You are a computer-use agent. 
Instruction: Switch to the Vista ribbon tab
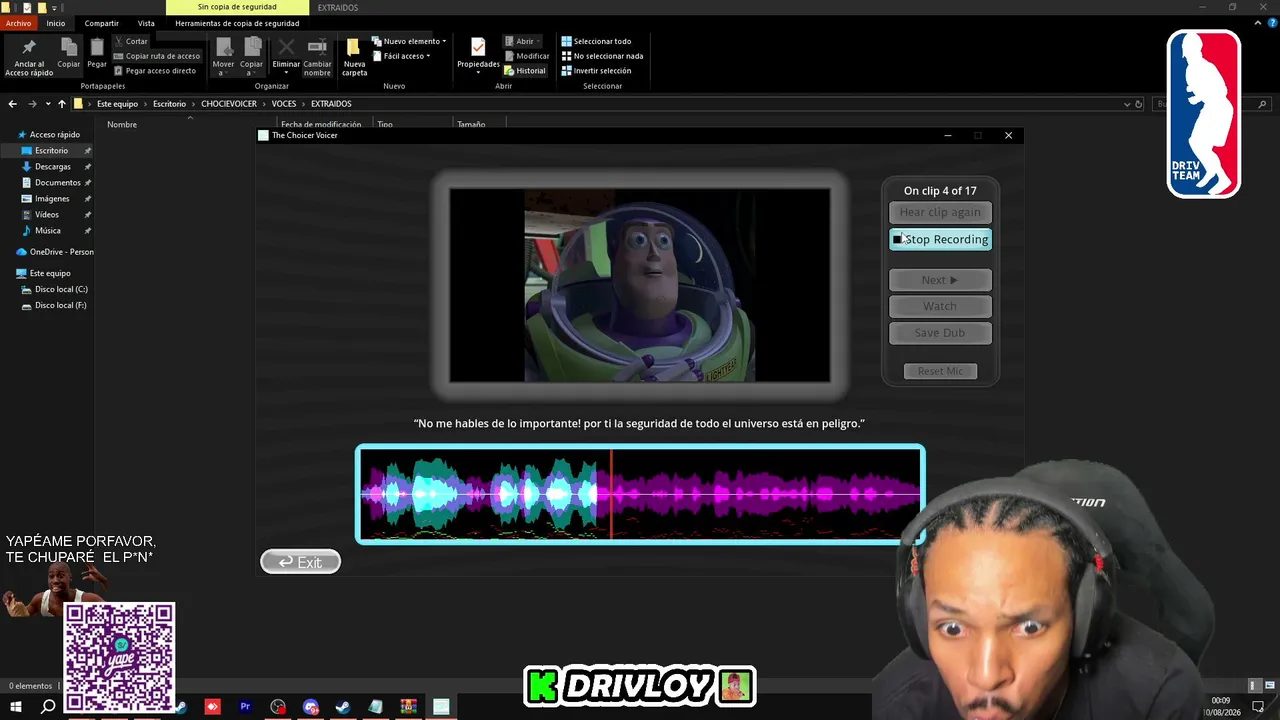(146, 23)
